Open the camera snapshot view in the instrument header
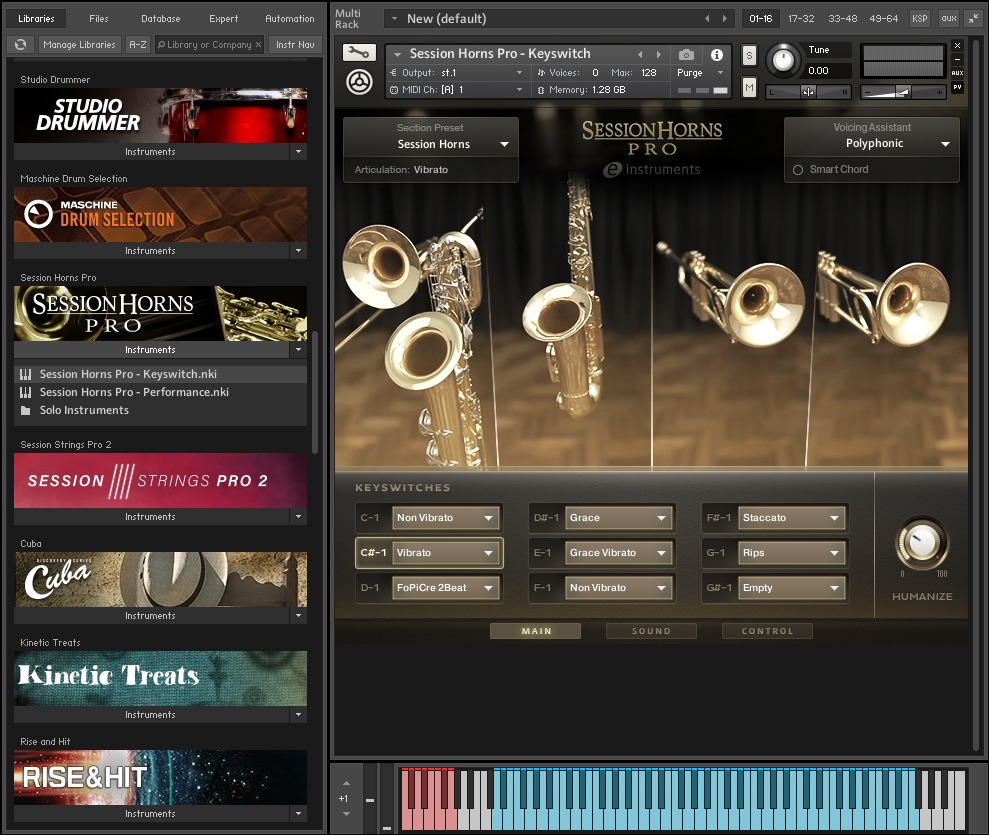The image size is (989, 835). [685, 57]
